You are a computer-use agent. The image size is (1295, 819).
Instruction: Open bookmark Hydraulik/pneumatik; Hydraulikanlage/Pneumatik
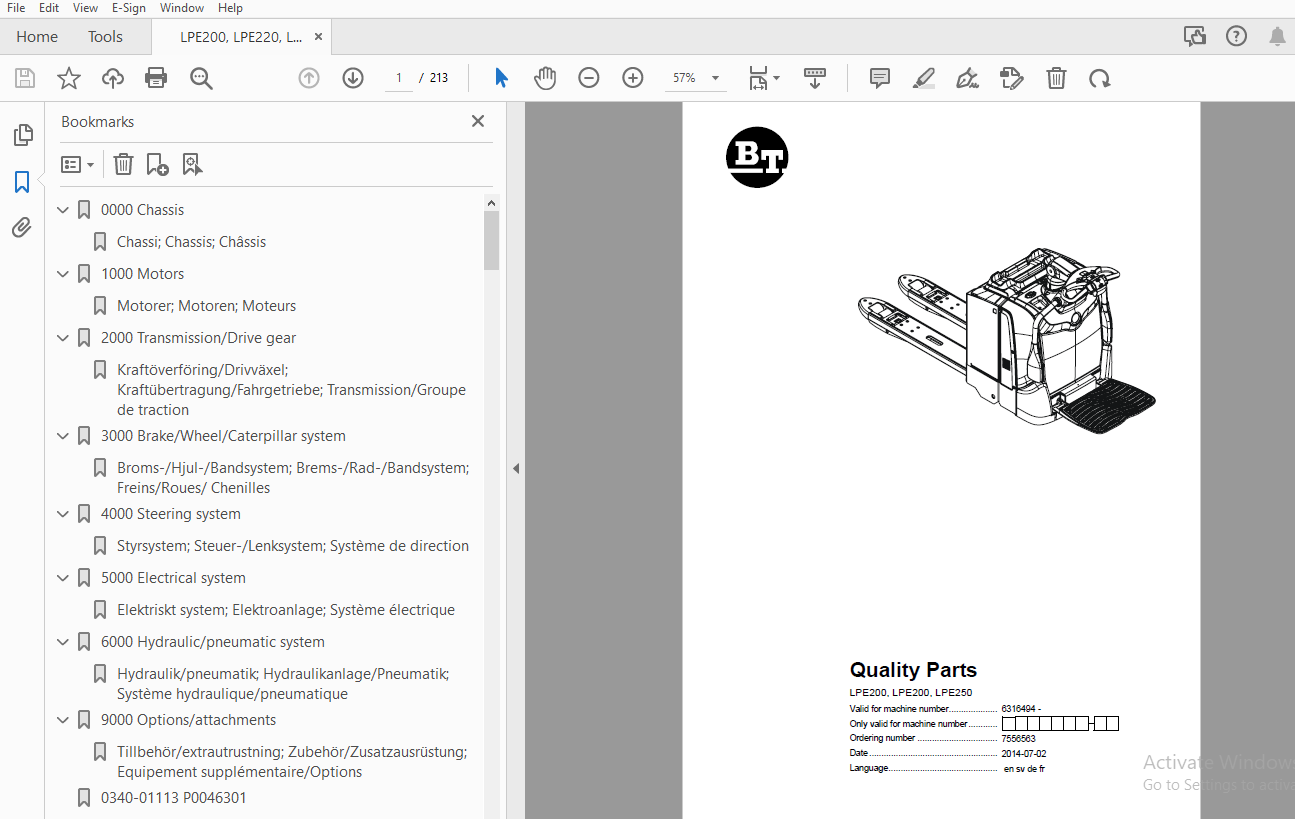pos(283,684)
